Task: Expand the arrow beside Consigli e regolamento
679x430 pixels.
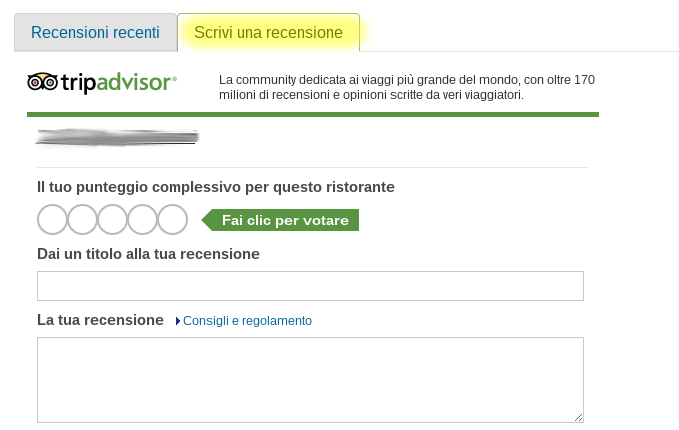Action: click(x=178, y=321)
